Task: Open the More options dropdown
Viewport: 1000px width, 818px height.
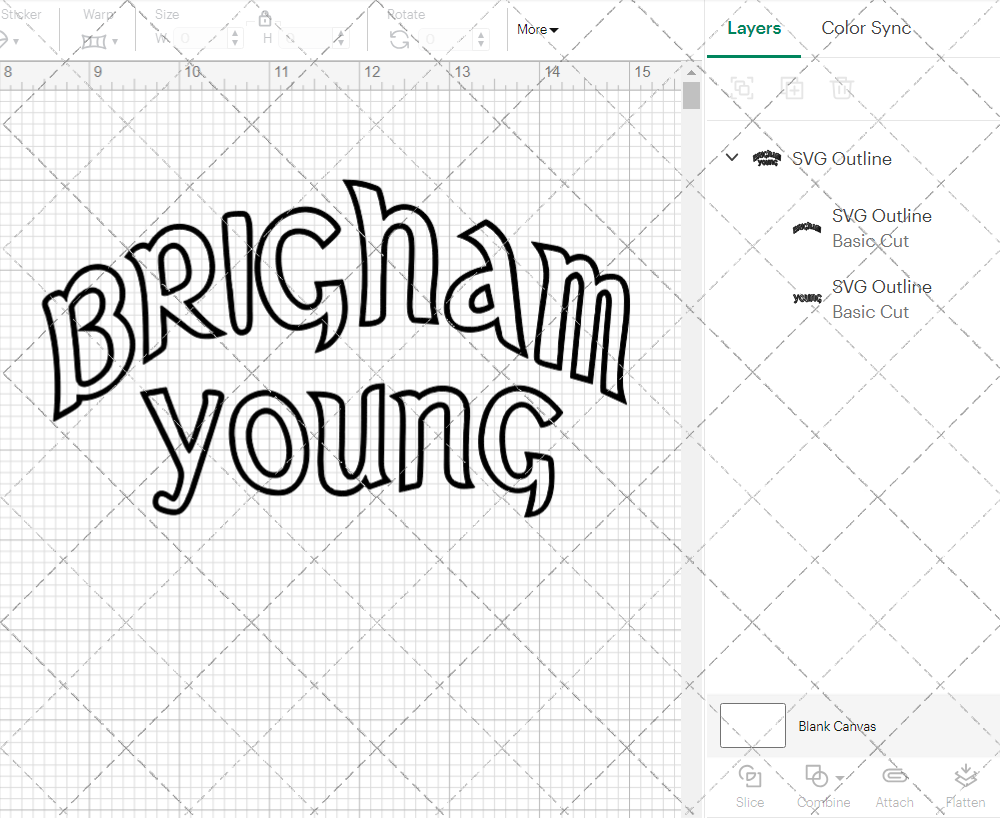Action: [x=537, y=30]
